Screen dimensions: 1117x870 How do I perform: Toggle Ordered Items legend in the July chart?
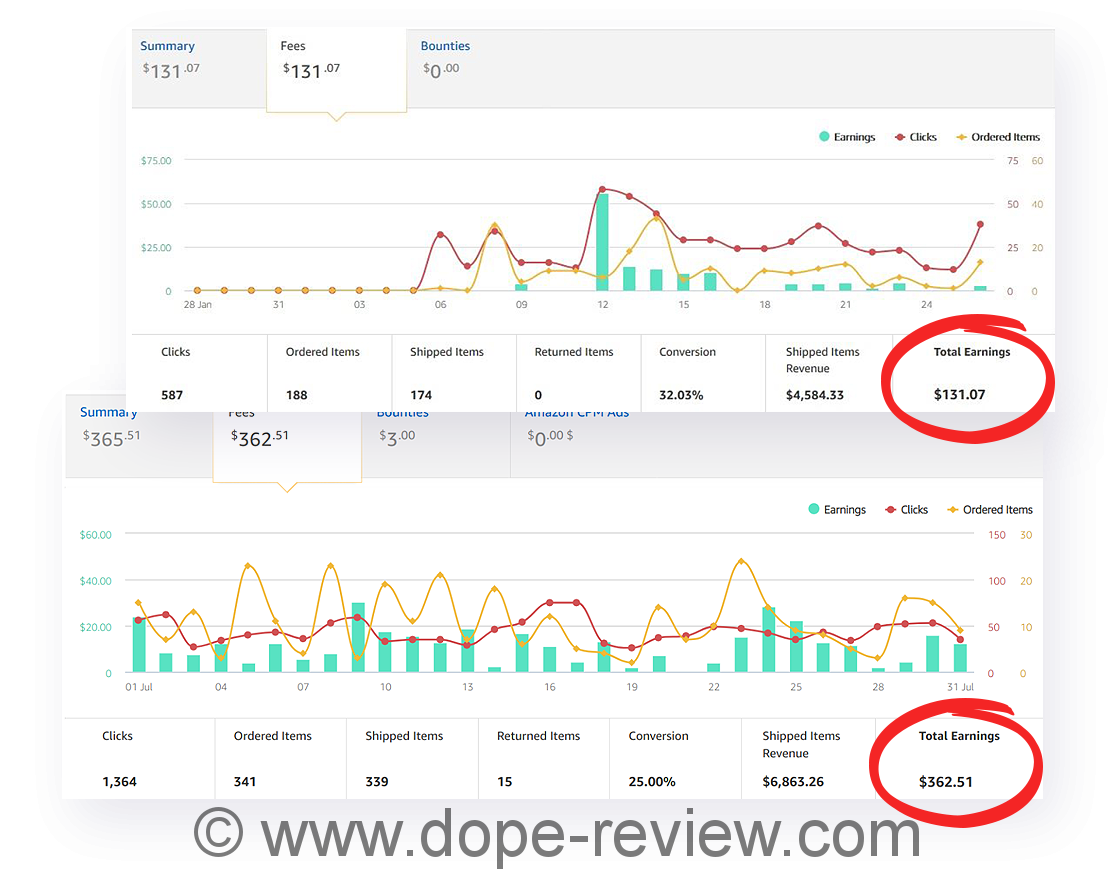[x=988, y=510]
